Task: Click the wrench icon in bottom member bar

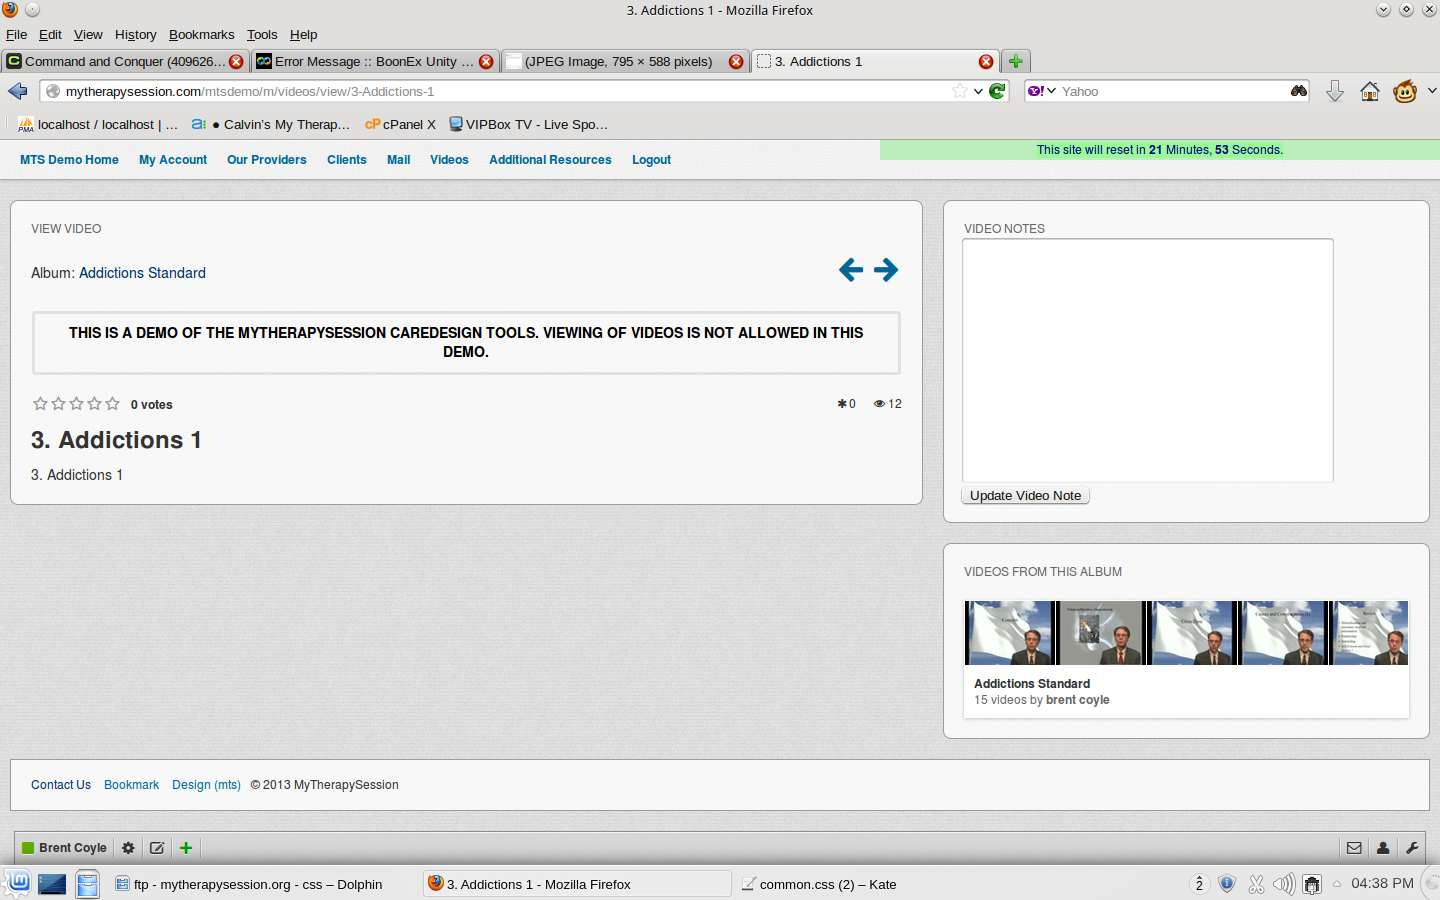Action: pyautogui.click(x=1412, y=848)
